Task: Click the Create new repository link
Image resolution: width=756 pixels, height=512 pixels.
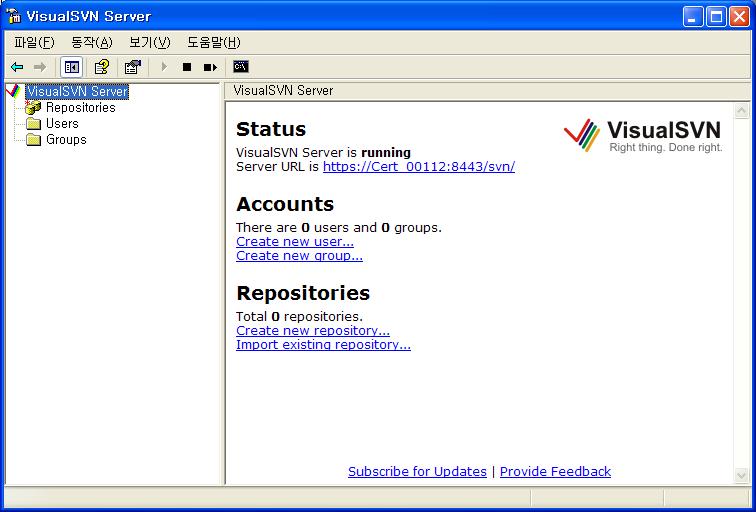Action: pyautogui.click(x=313, y=331)
